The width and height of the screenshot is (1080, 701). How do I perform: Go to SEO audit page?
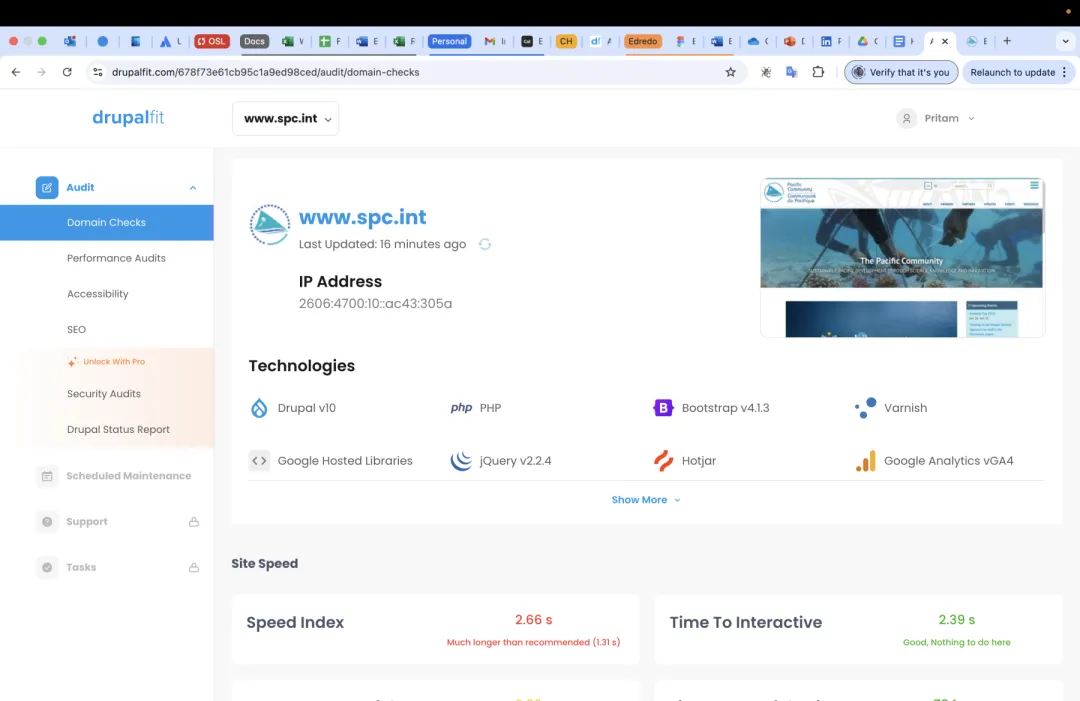(76, 329)
